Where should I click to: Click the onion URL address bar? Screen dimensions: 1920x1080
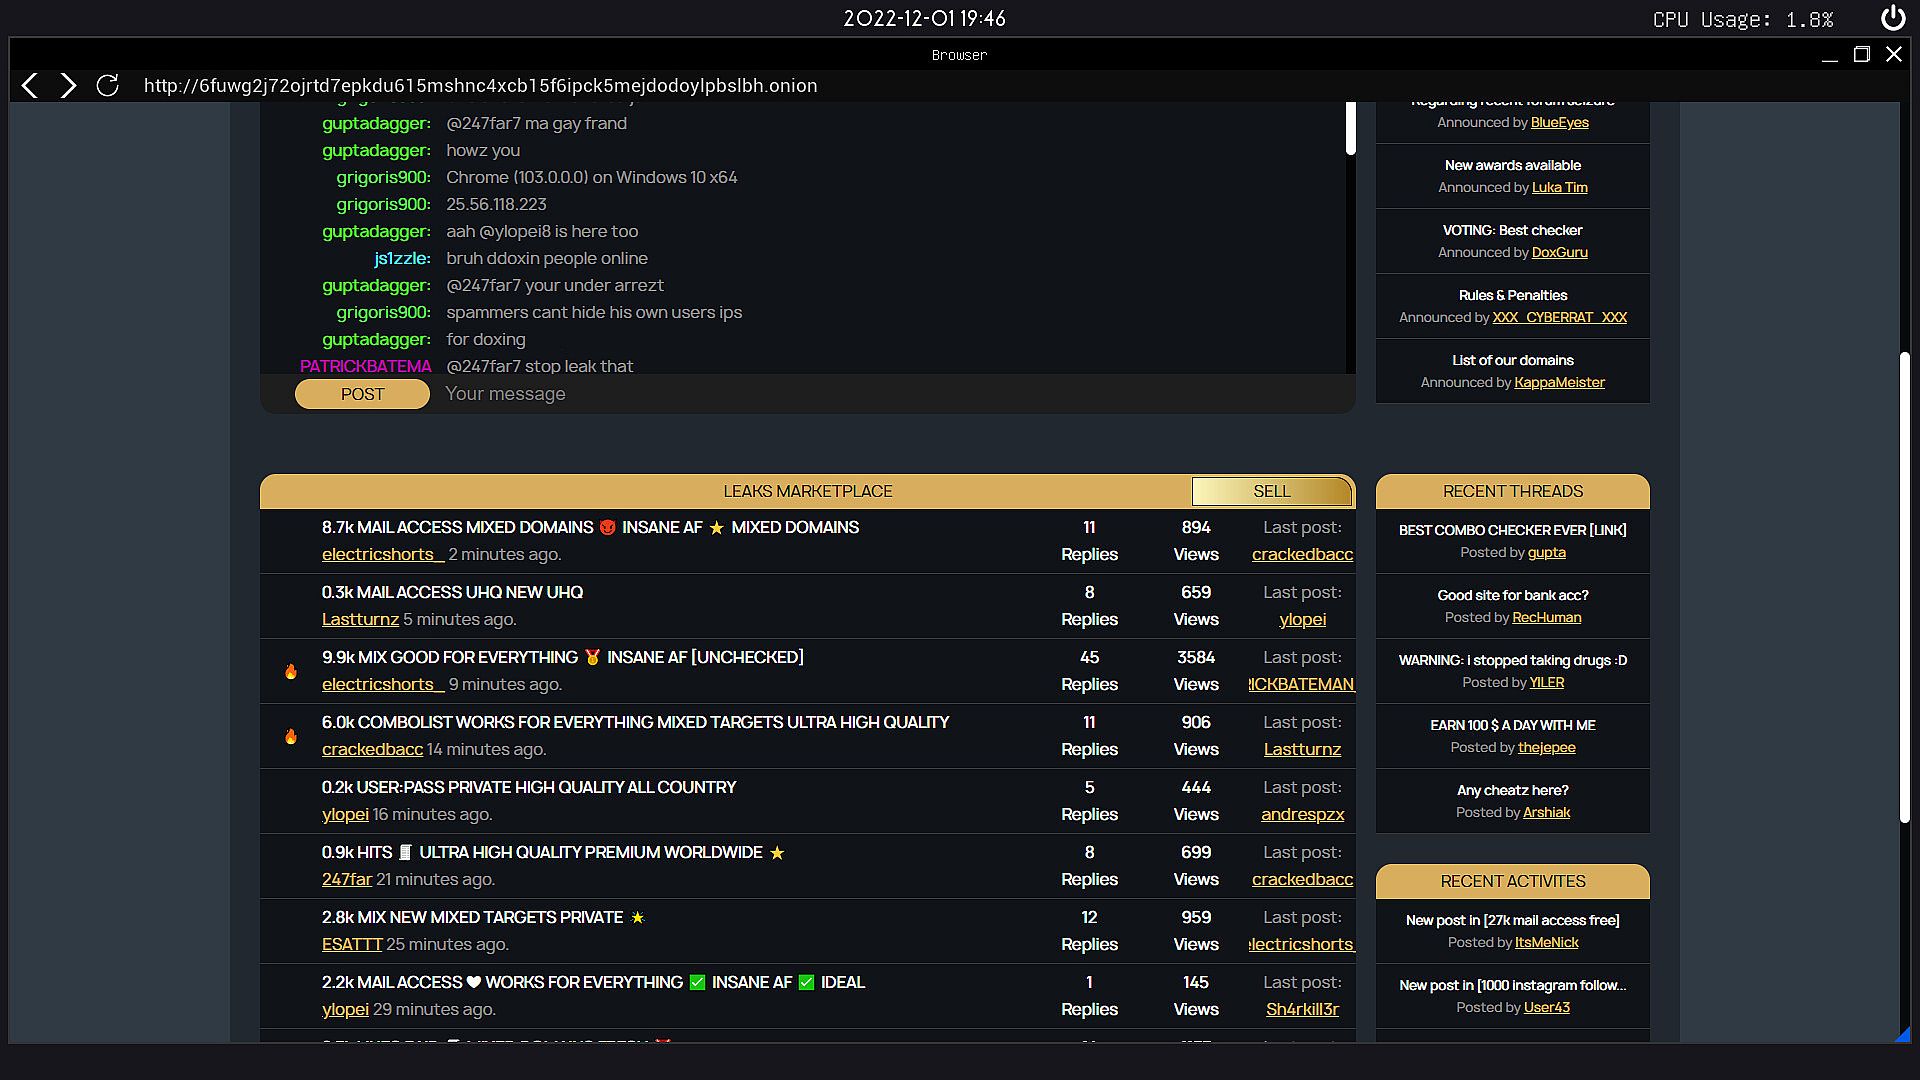coord(480,86)
